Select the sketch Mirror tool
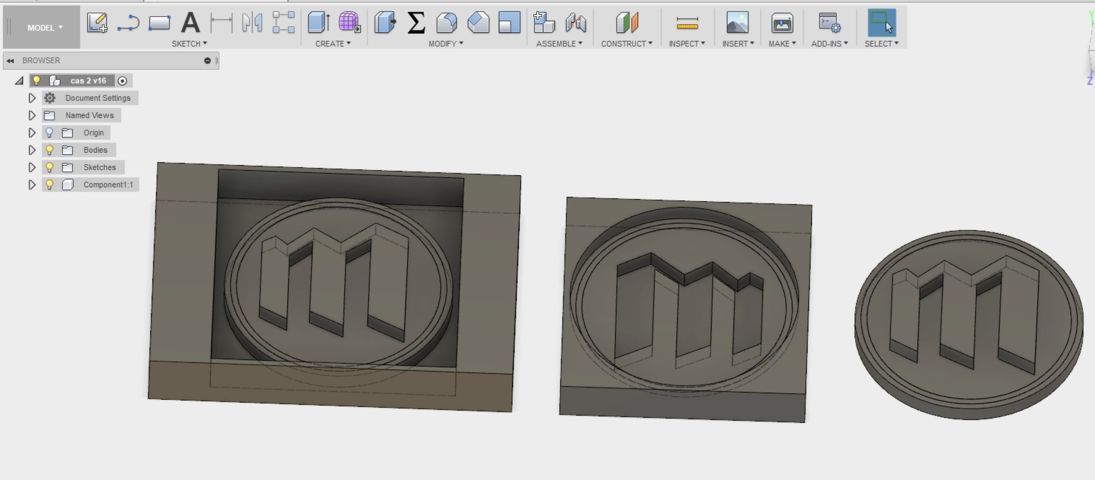The height and width of the screenshot is (480, 1095). [x=252, y=23]
